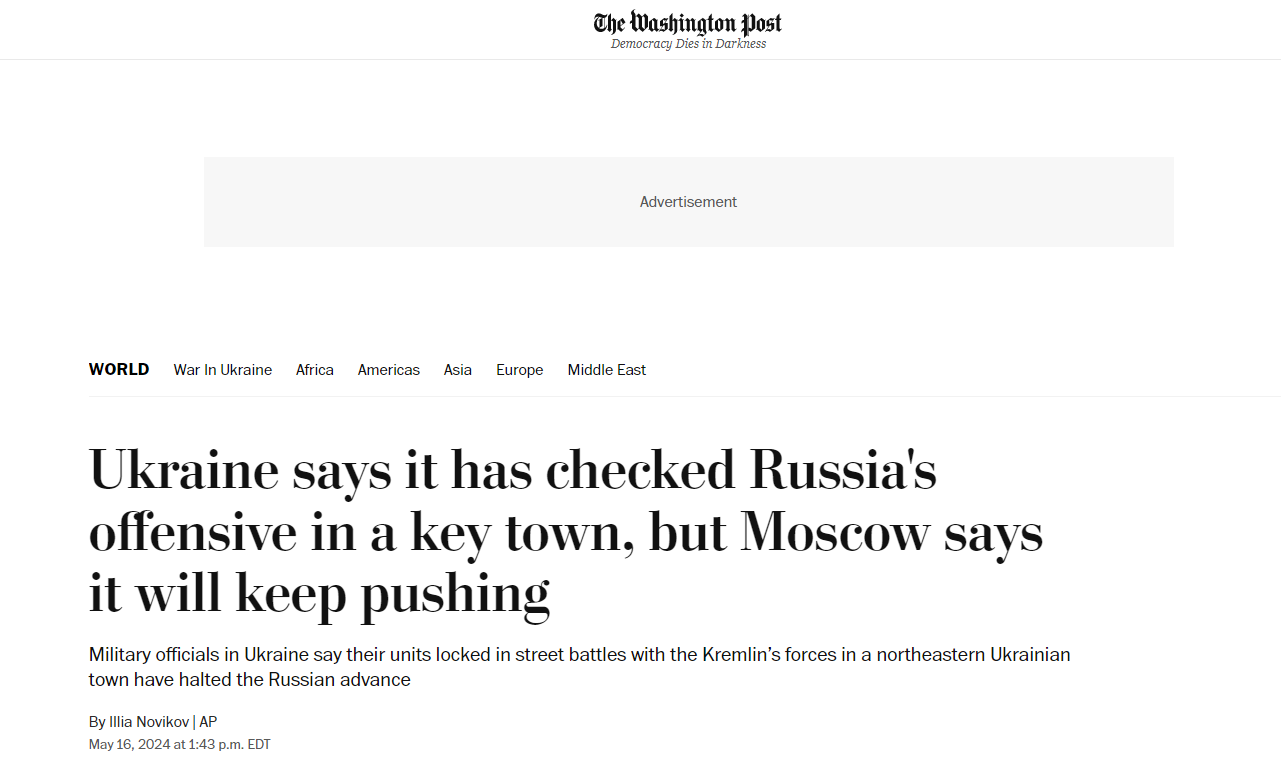Image resolution: width=1281 pixels, height=767 pixels.
Task: Open the Europe section link
Action: pos(519,370)
